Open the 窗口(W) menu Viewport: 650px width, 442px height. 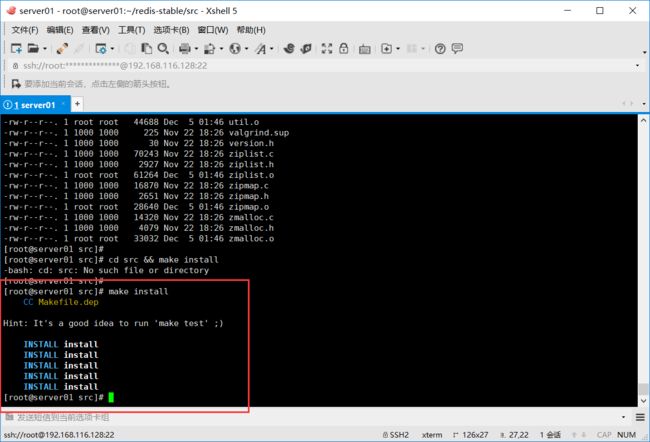click(x=213, y=30)
